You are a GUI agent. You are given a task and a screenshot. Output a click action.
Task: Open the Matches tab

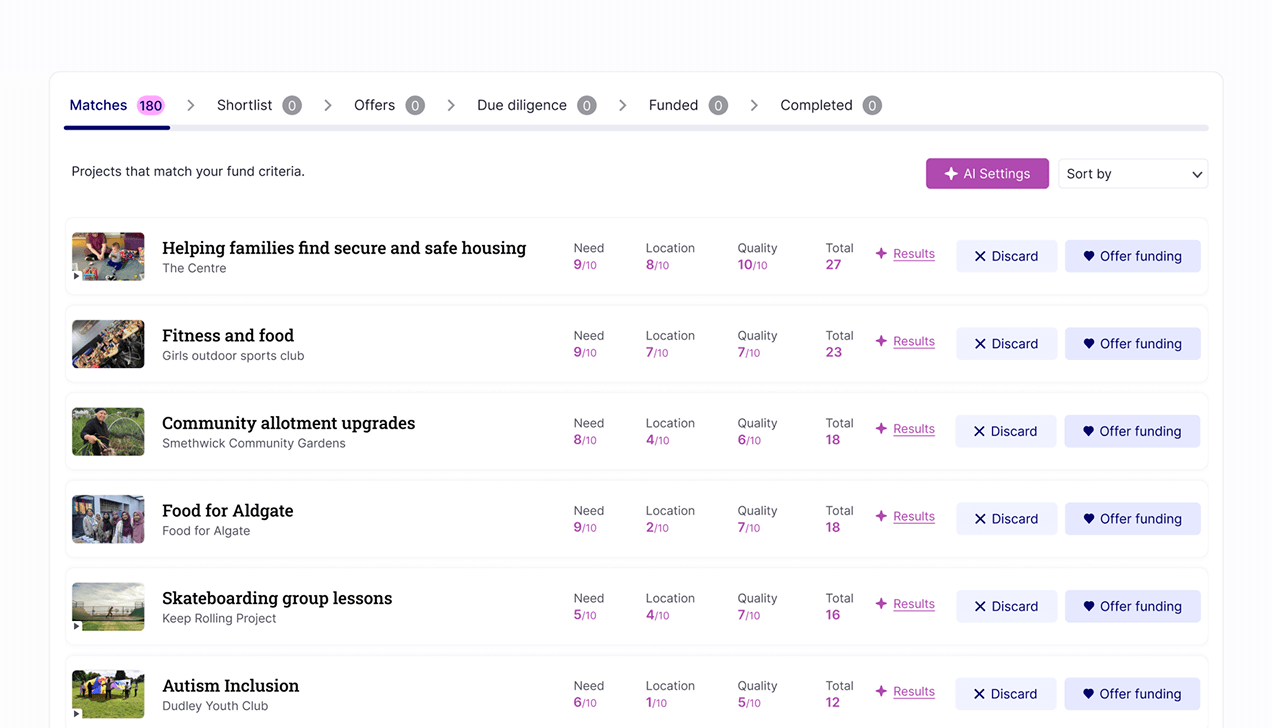pos(117,105)
